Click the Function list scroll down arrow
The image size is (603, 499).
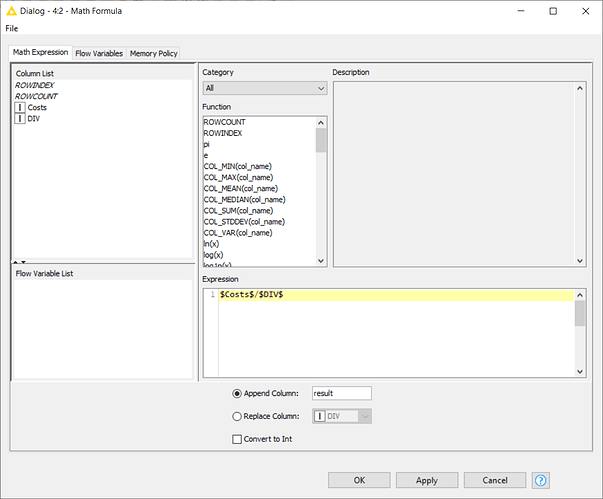click(321, 261)
